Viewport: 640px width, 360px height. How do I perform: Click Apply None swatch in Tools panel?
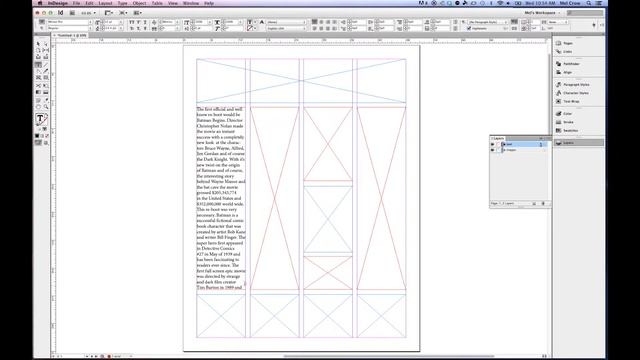click(x=47, y=135)
